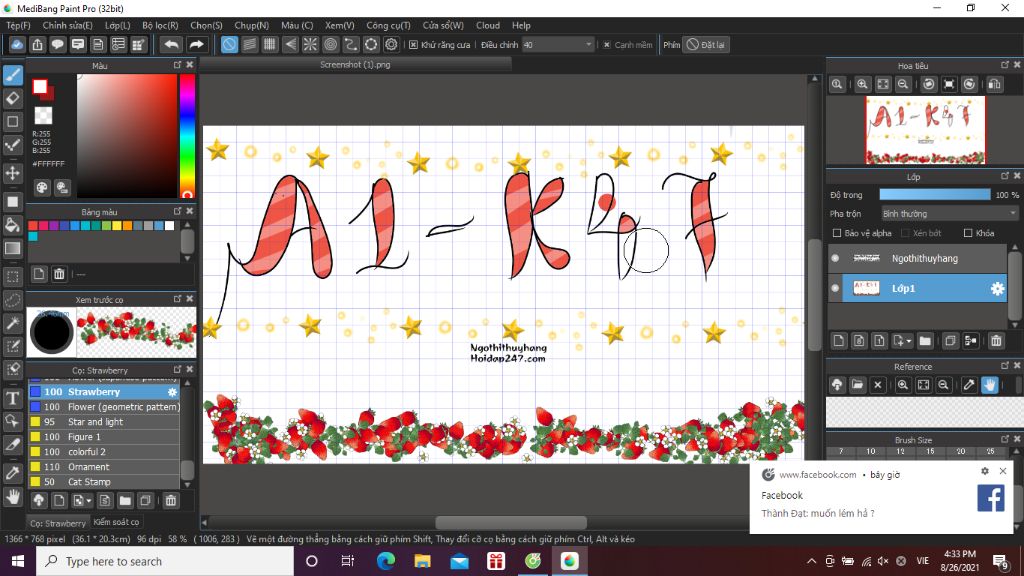Click the Windows search box

tap(165, 561)
